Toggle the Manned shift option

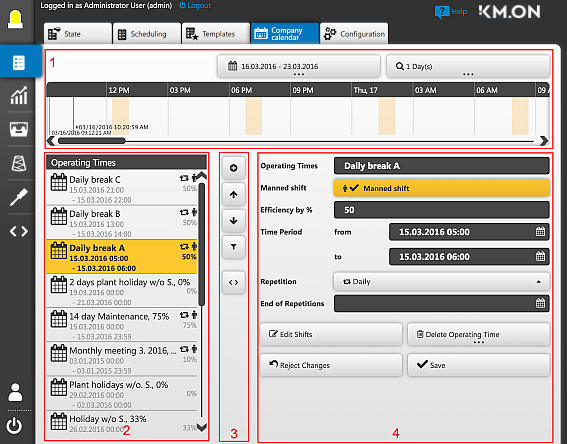point(442,188)
